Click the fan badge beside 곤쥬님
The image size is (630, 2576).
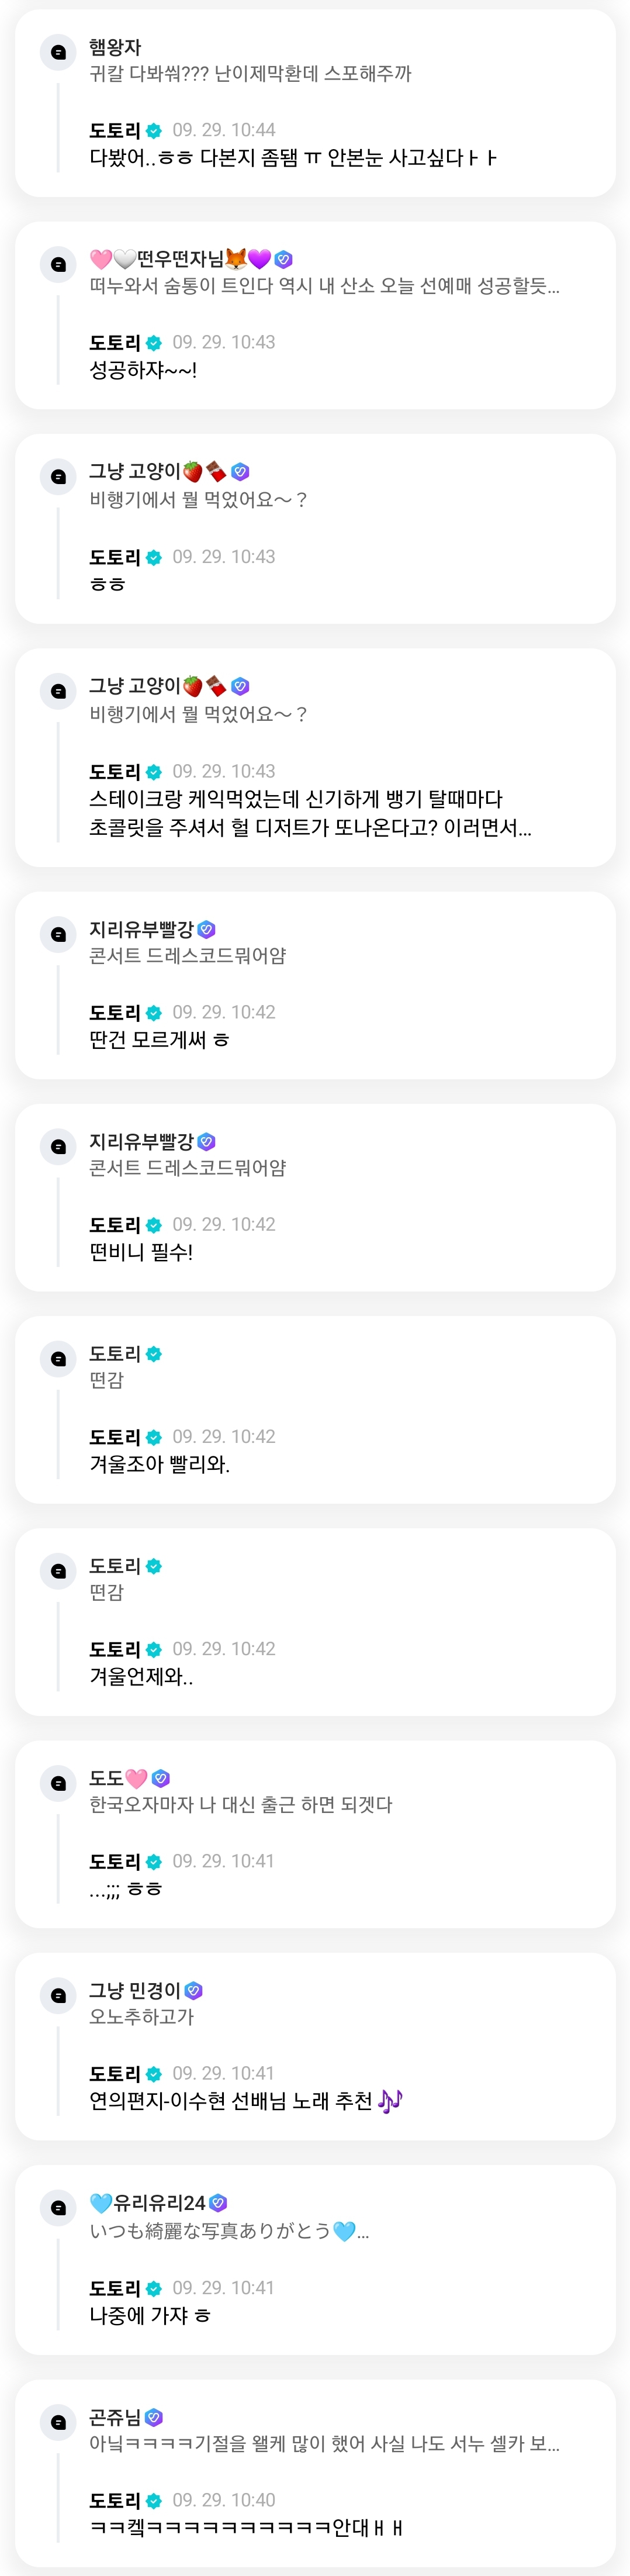tap(154, 2417)
